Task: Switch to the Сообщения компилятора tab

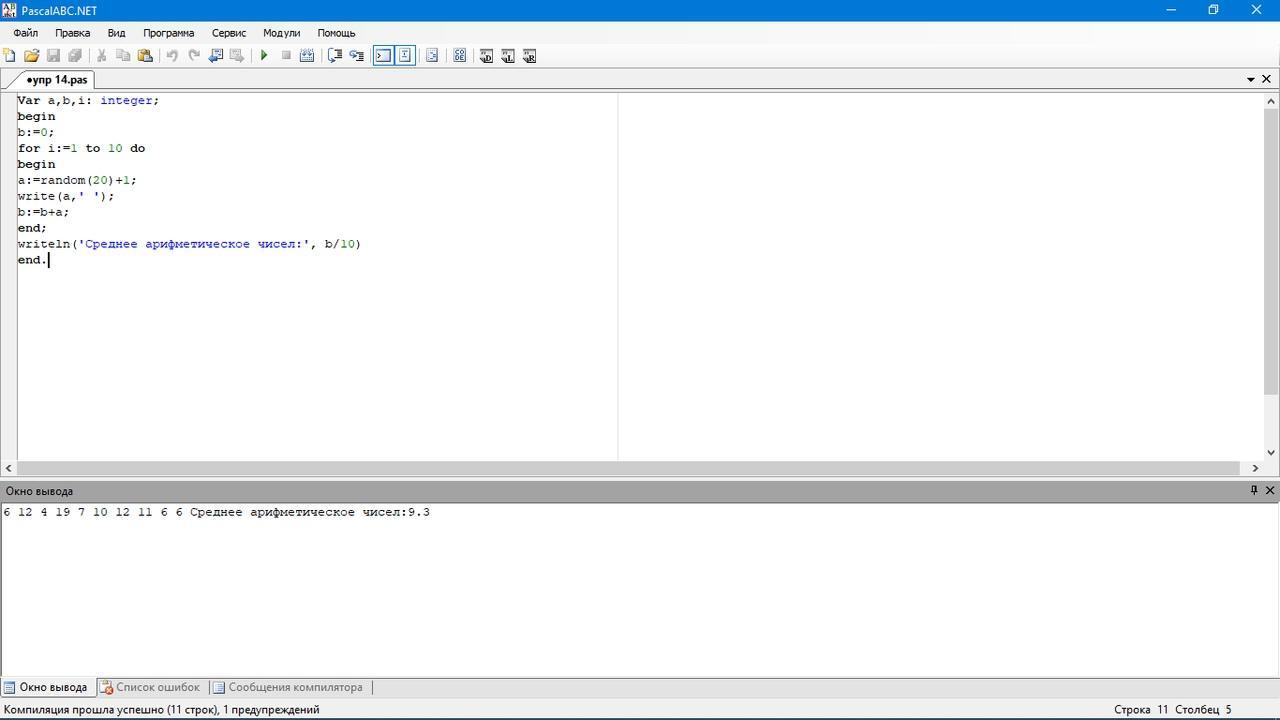Action: coord(288,688)
